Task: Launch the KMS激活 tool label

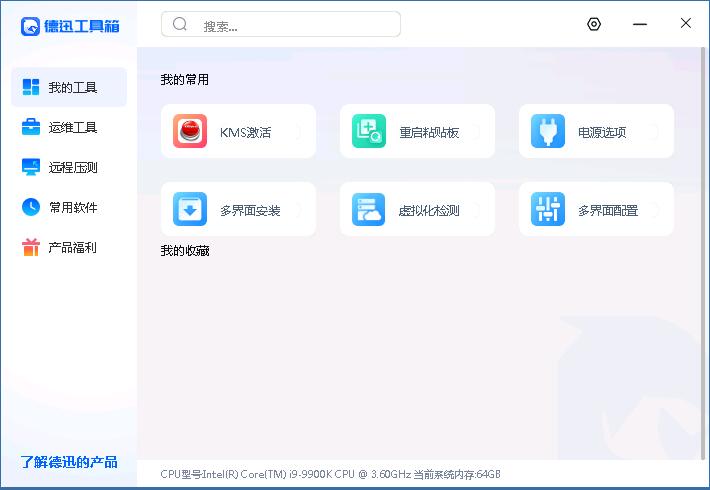Action: click(245, 132)
